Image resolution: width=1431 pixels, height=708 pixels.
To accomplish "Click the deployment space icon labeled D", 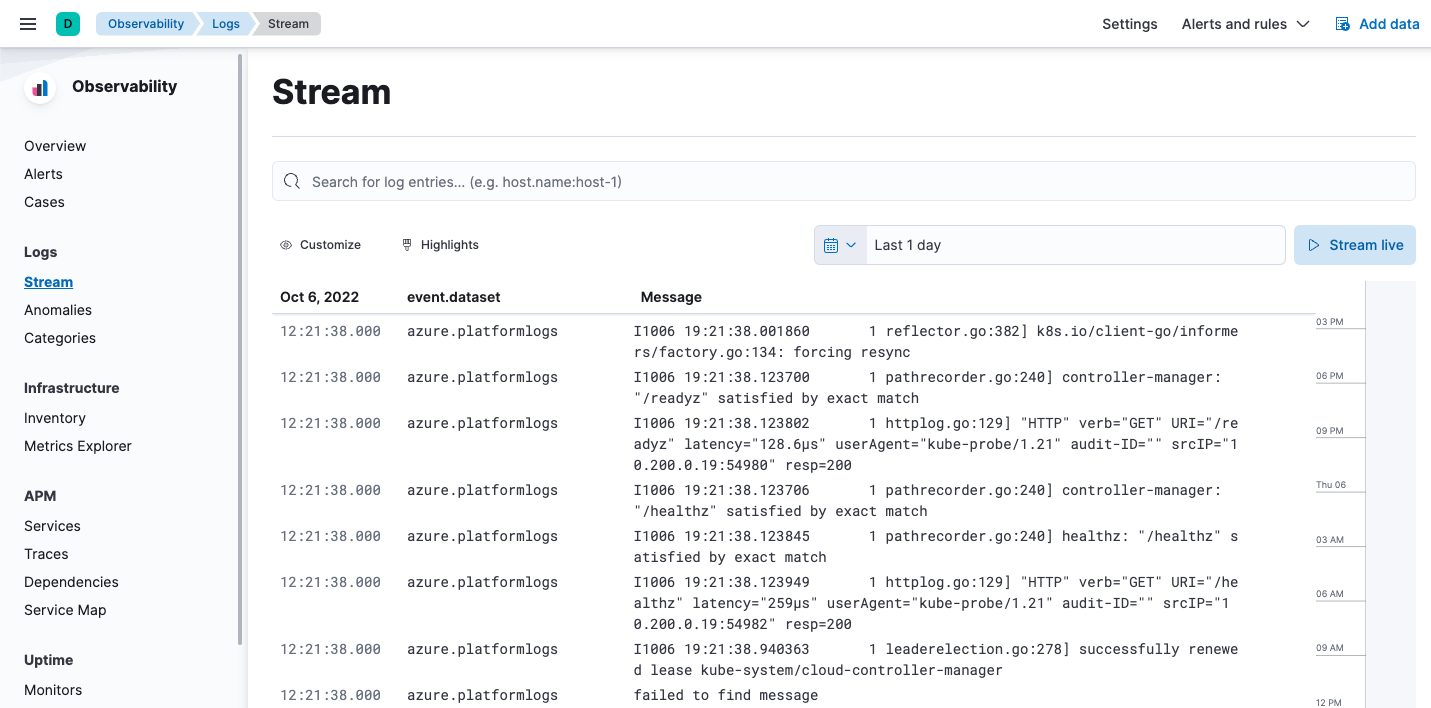I will (67, 21).
